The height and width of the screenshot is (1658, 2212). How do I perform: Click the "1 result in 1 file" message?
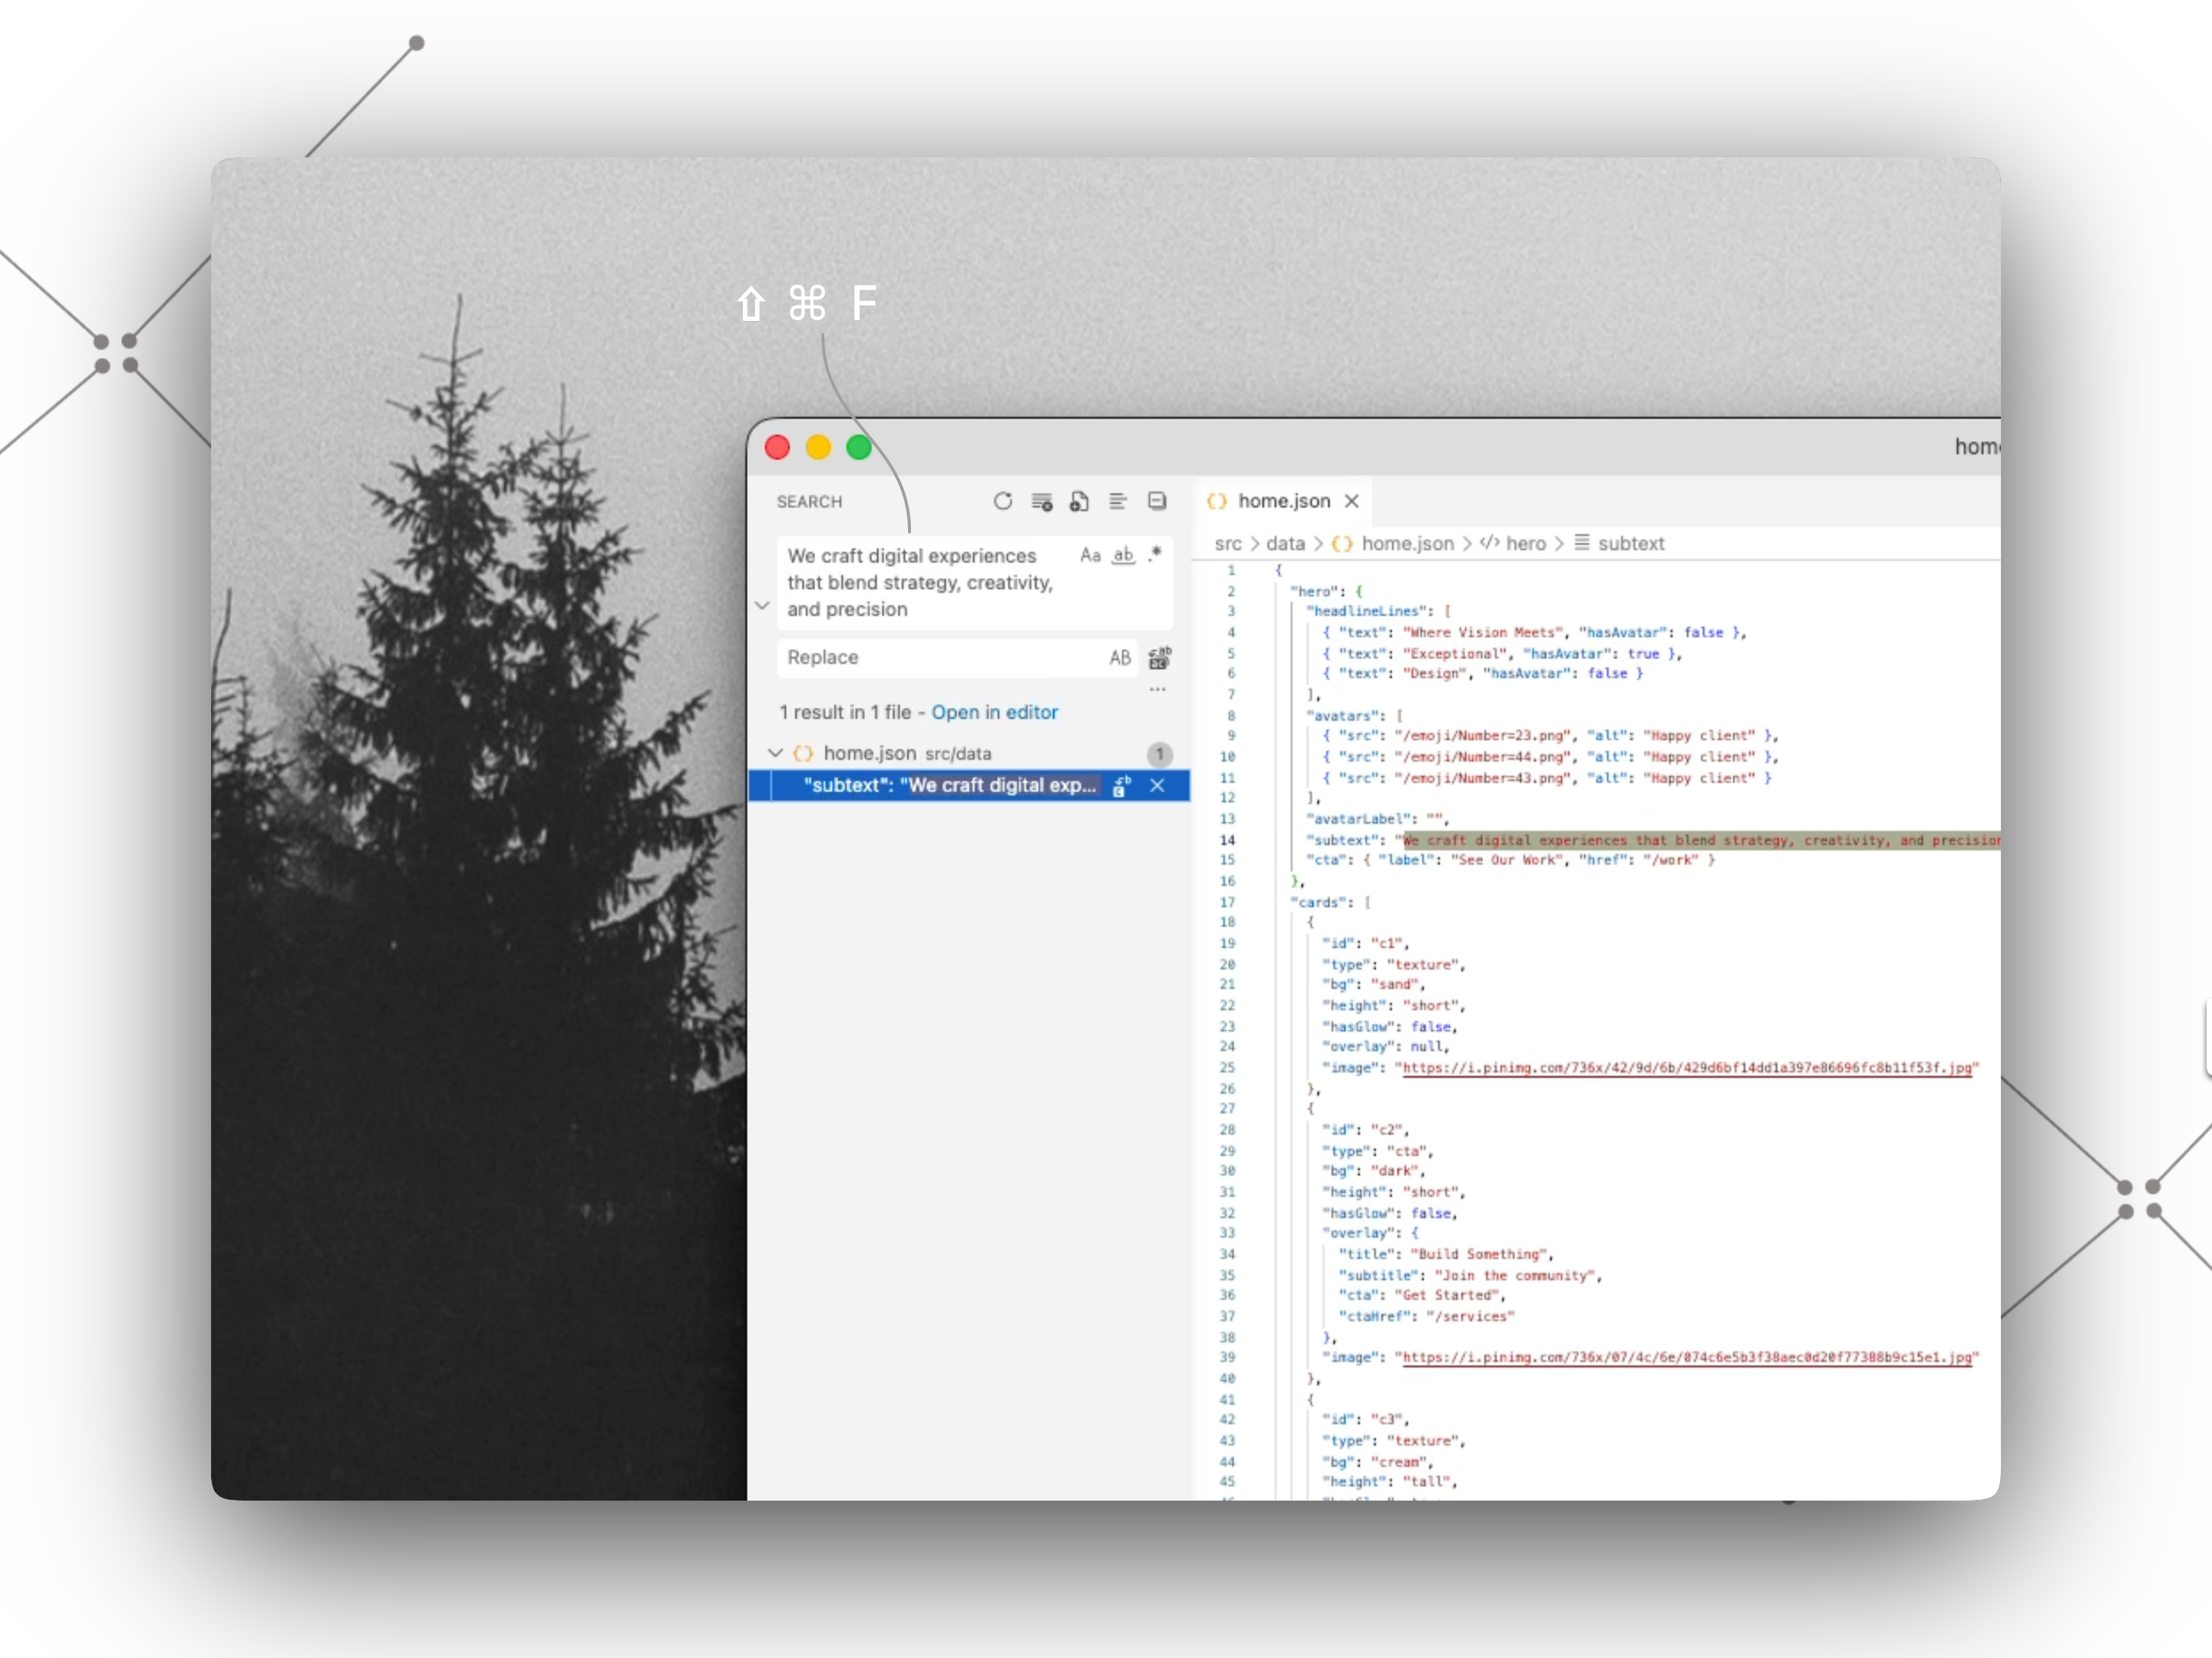[845, 712]
